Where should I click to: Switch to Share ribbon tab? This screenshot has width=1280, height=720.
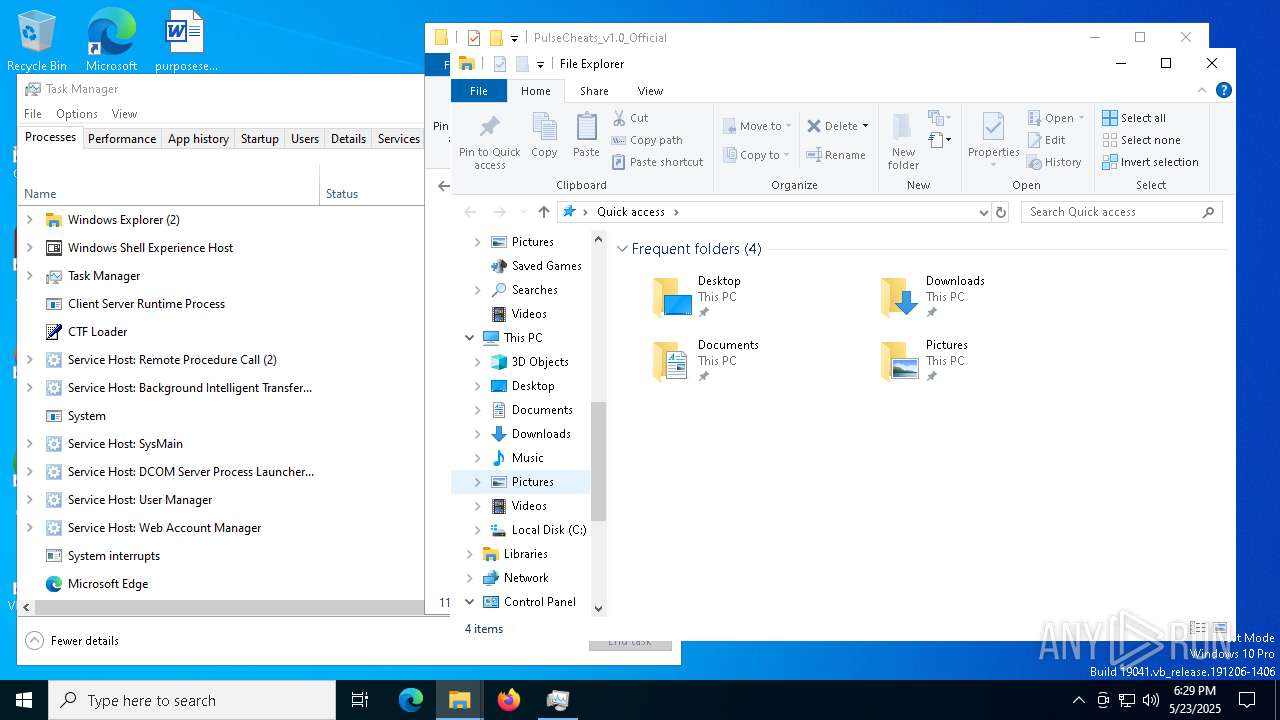click(x=594, y=91)
